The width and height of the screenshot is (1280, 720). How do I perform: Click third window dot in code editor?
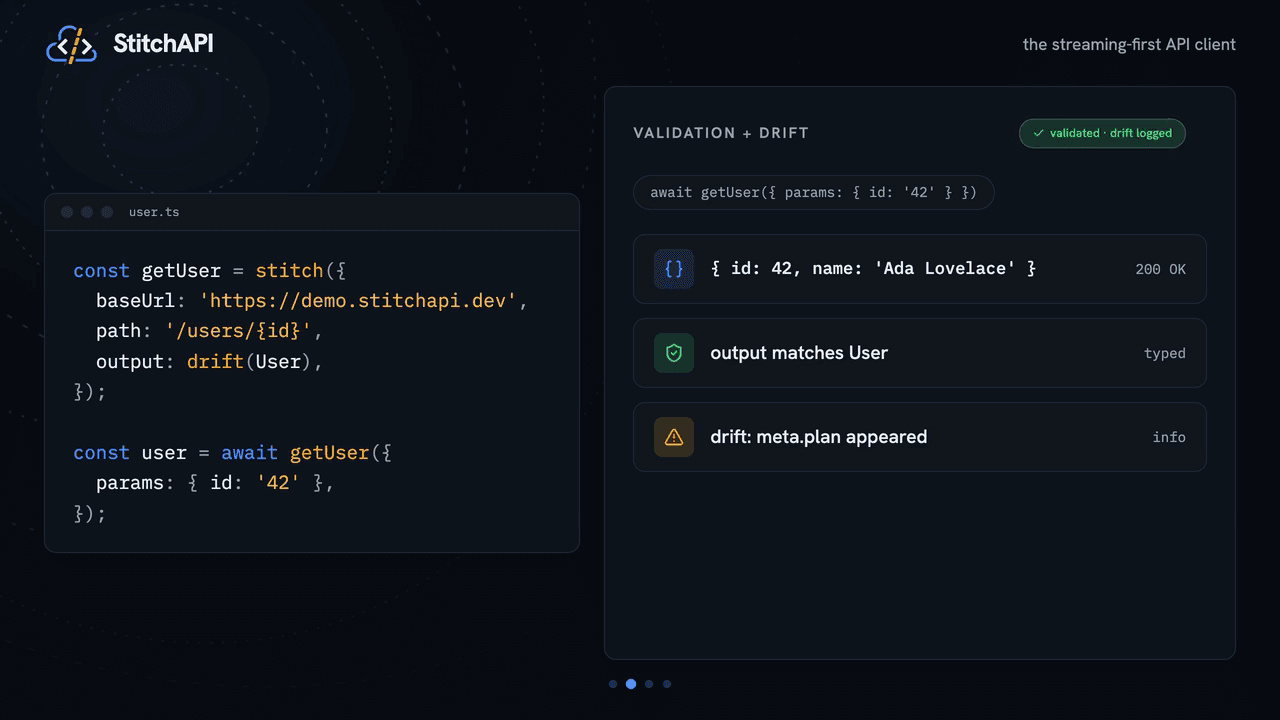click(x=107, y=212)
